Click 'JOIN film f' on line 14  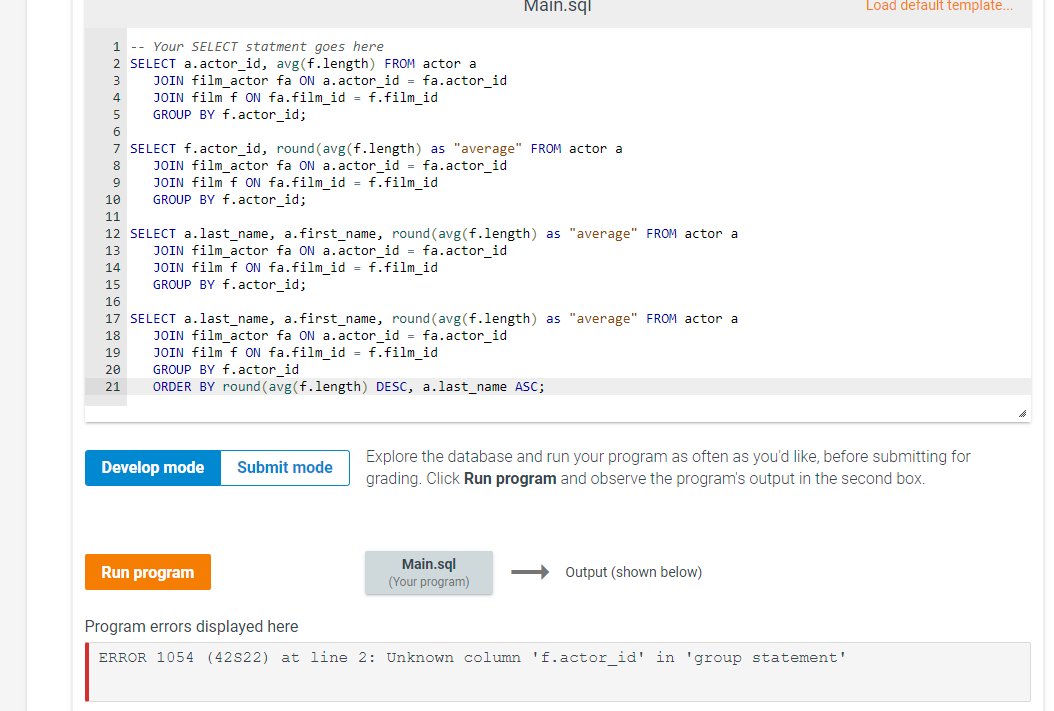pyautogui.click(x=195, y=267)
